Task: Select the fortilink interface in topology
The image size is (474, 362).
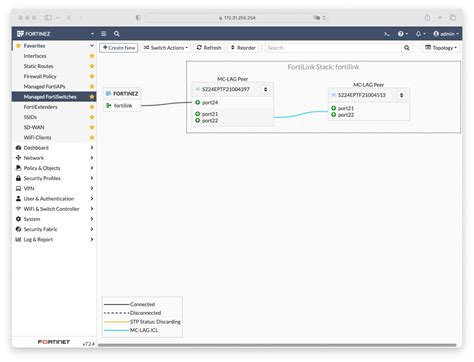Action: [122, 106]
